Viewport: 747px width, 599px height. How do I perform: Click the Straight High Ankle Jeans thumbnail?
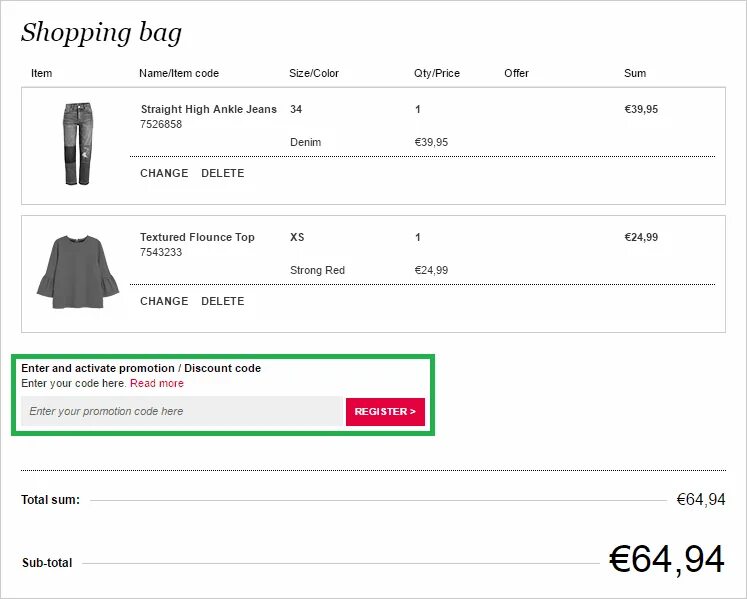pyautogui.click(x=78, y=143)
